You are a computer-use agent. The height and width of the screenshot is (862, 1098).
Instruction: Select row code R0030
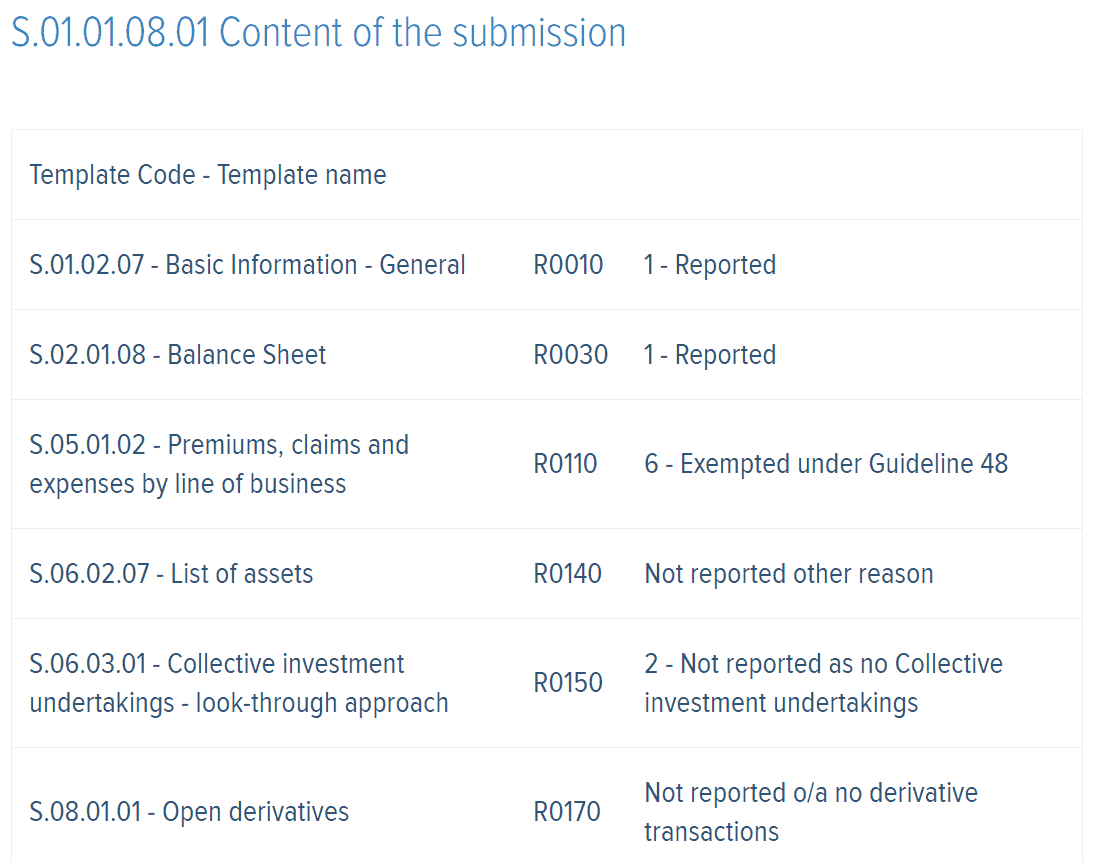point(571,354)
